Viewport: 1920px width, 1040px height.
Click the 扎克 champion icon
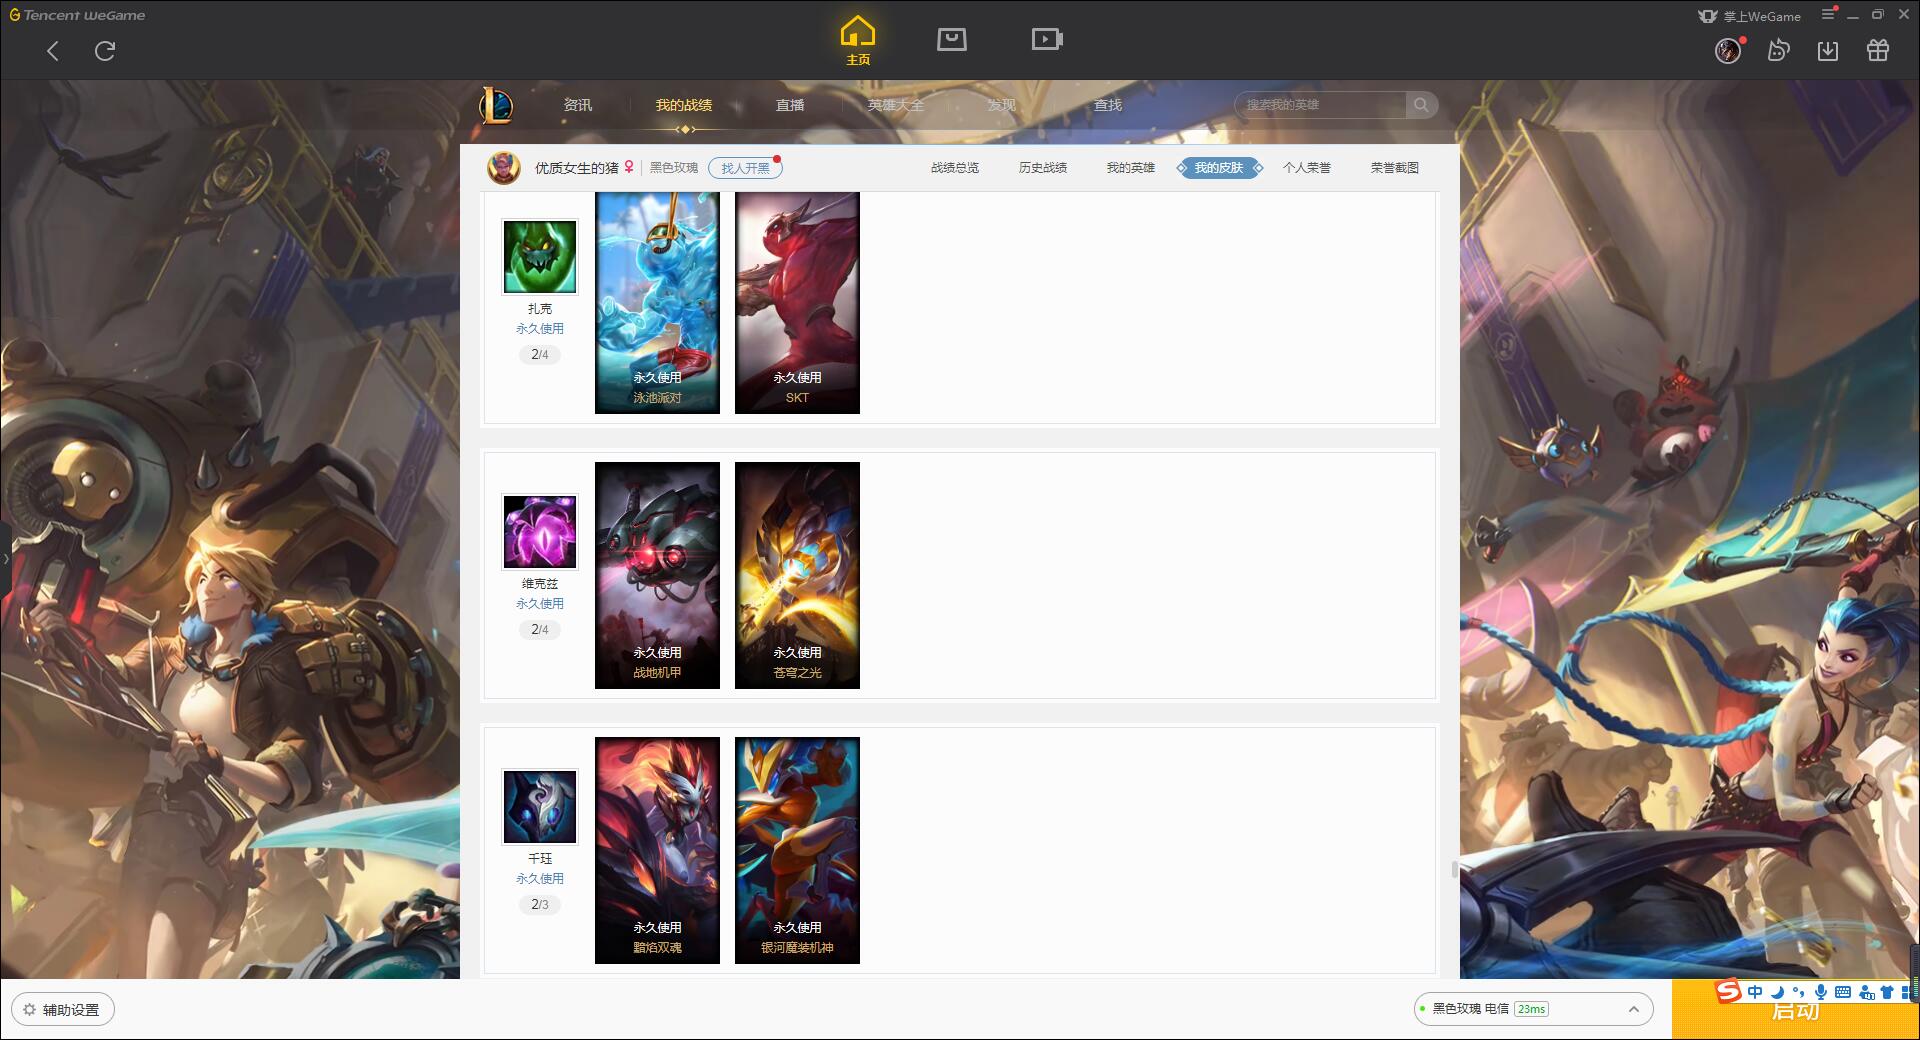pos(540,257)
